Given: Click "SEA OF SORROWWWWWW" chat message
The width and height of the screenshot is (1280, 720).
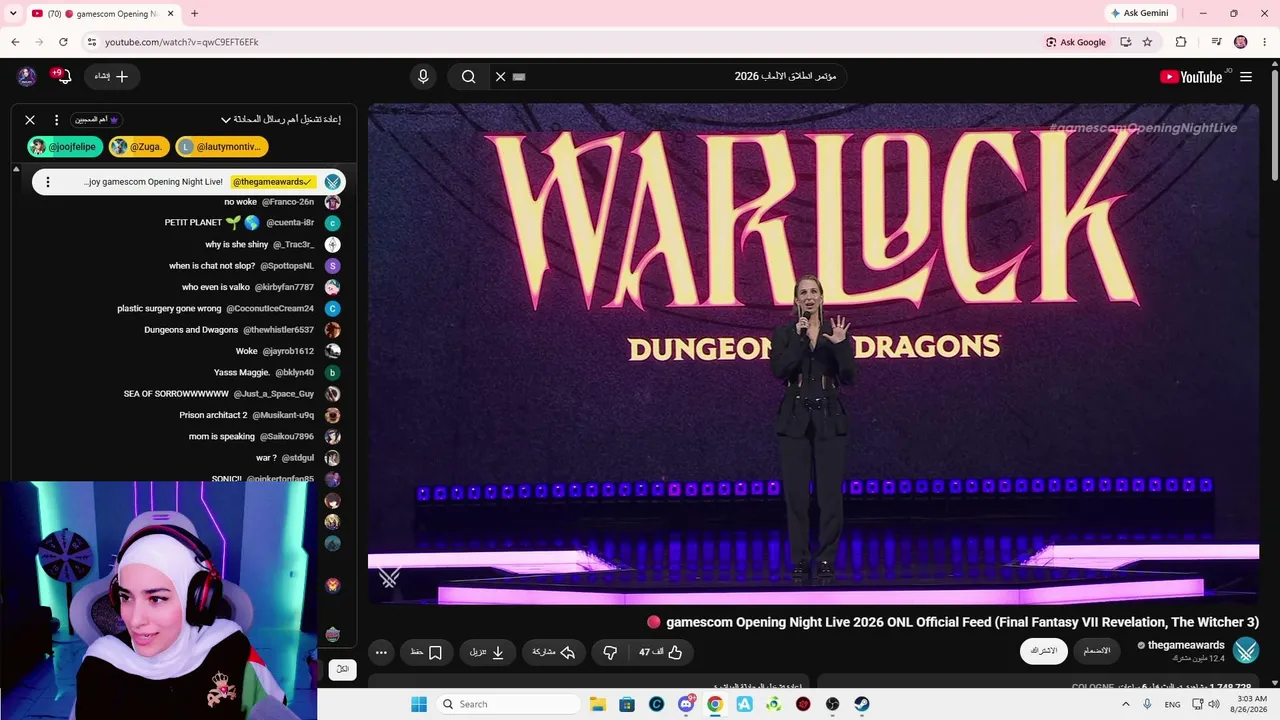Looking at the screenshot, I should (x=176, y=394).
